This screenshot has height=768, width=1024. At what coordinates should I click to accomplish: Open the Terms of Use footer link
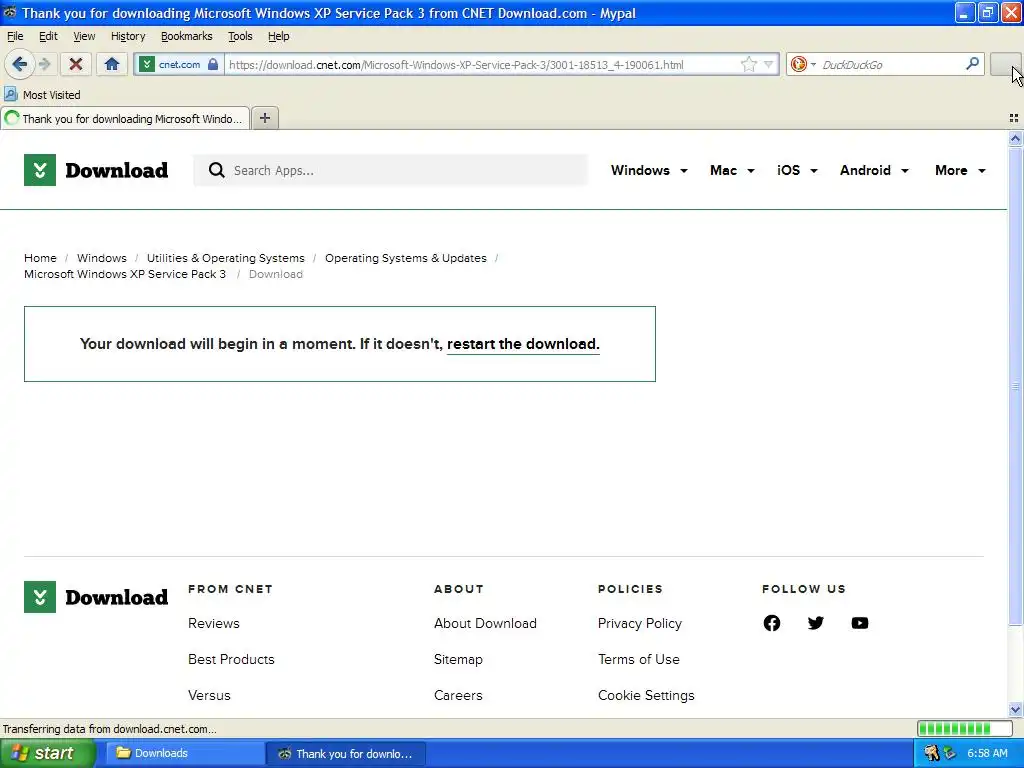click(x=639, y=660)
